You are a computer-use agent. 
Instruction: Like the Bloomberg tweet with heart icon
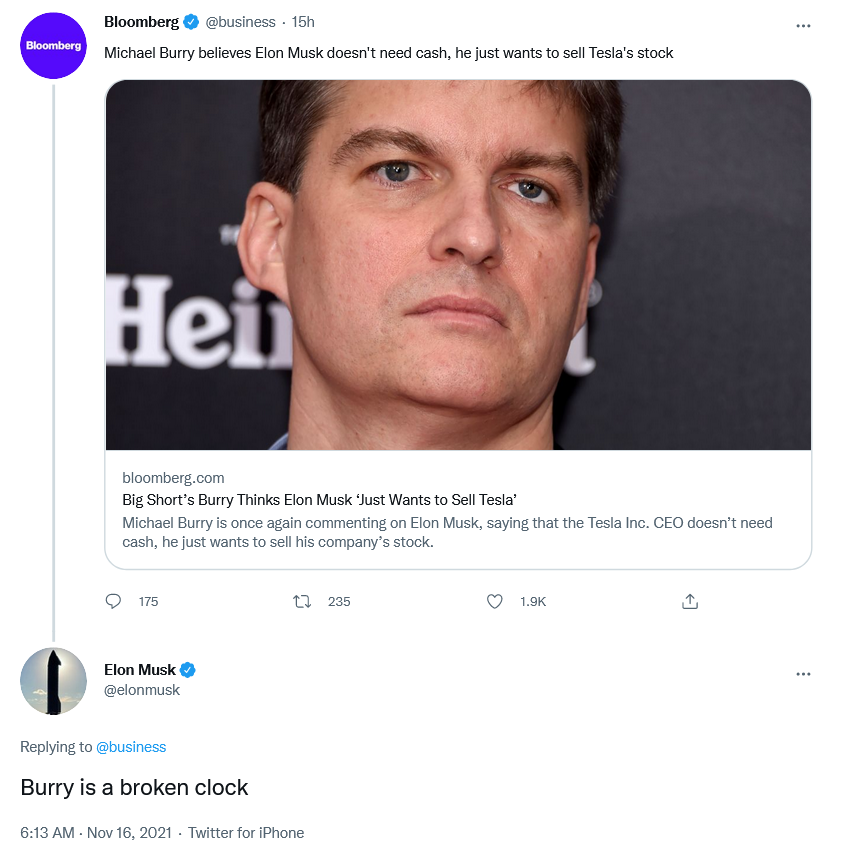pos(493,601)
